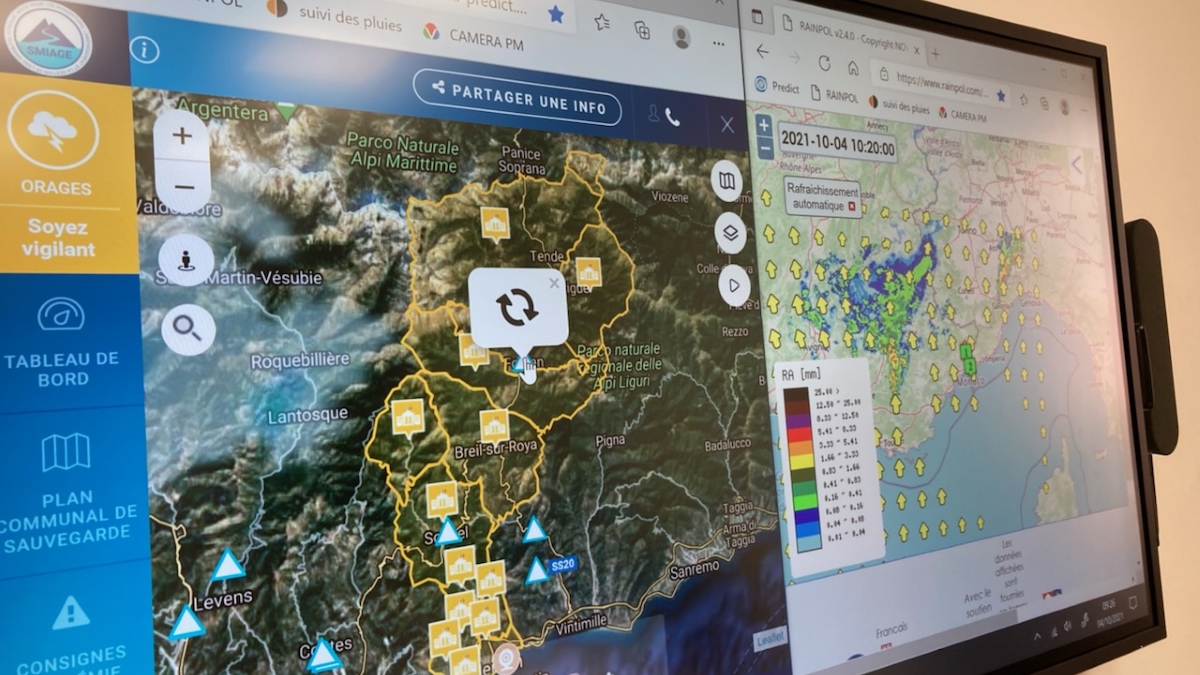Select the Breil-sur-Roya commune marker
Viewport: 1200px width, 675px height.
tap(494, 425)
